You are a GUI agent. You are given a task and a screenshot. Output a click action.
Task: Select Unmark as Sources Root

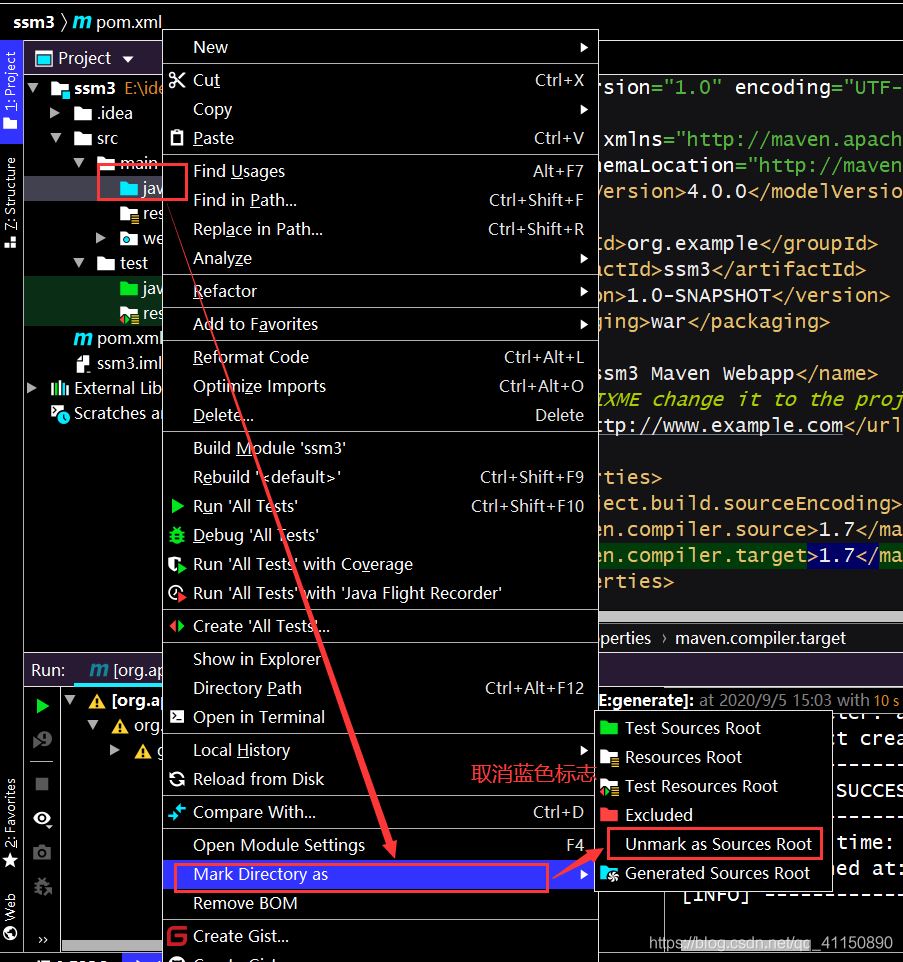click(x=717, y=844)
